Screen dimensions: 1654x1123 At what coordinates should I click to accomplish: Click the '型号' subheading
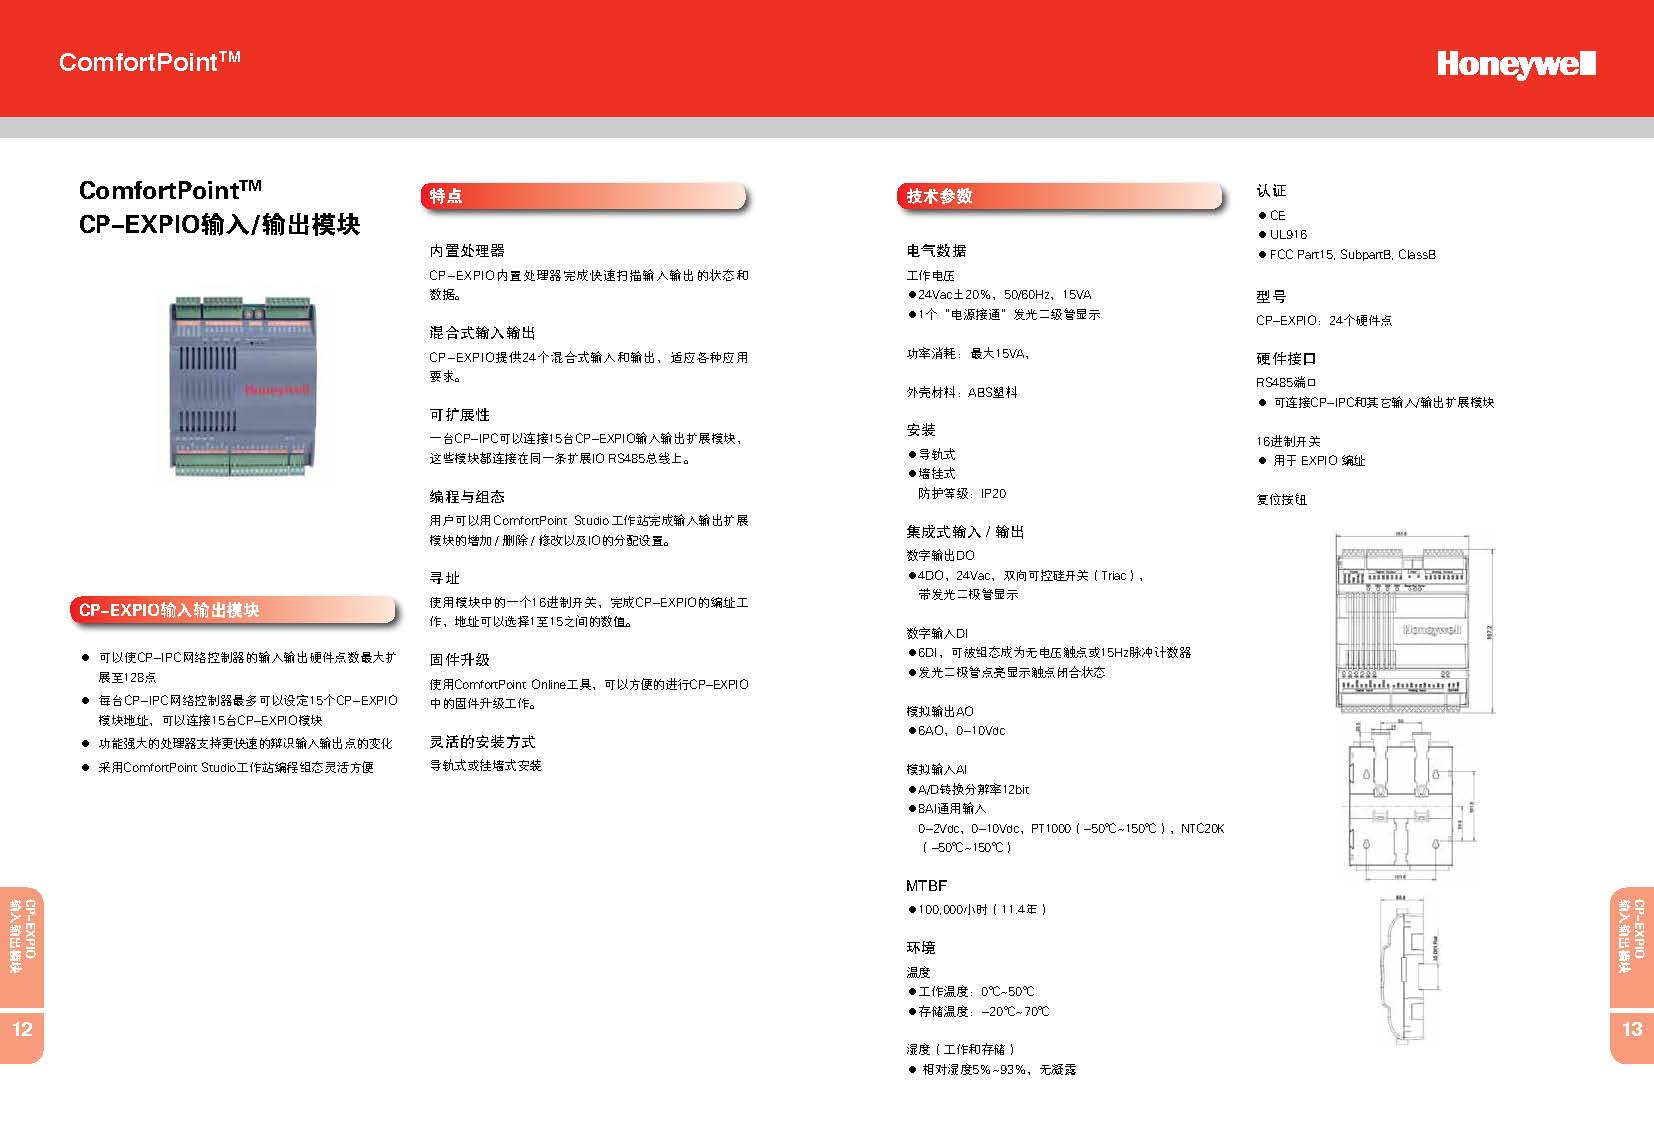1271,297
